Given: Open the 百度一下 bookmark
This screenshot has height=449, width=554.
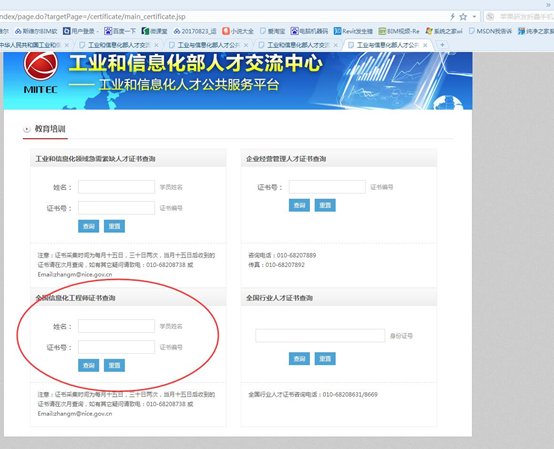Looking at the screenshot, I should (x=120, y=31).
